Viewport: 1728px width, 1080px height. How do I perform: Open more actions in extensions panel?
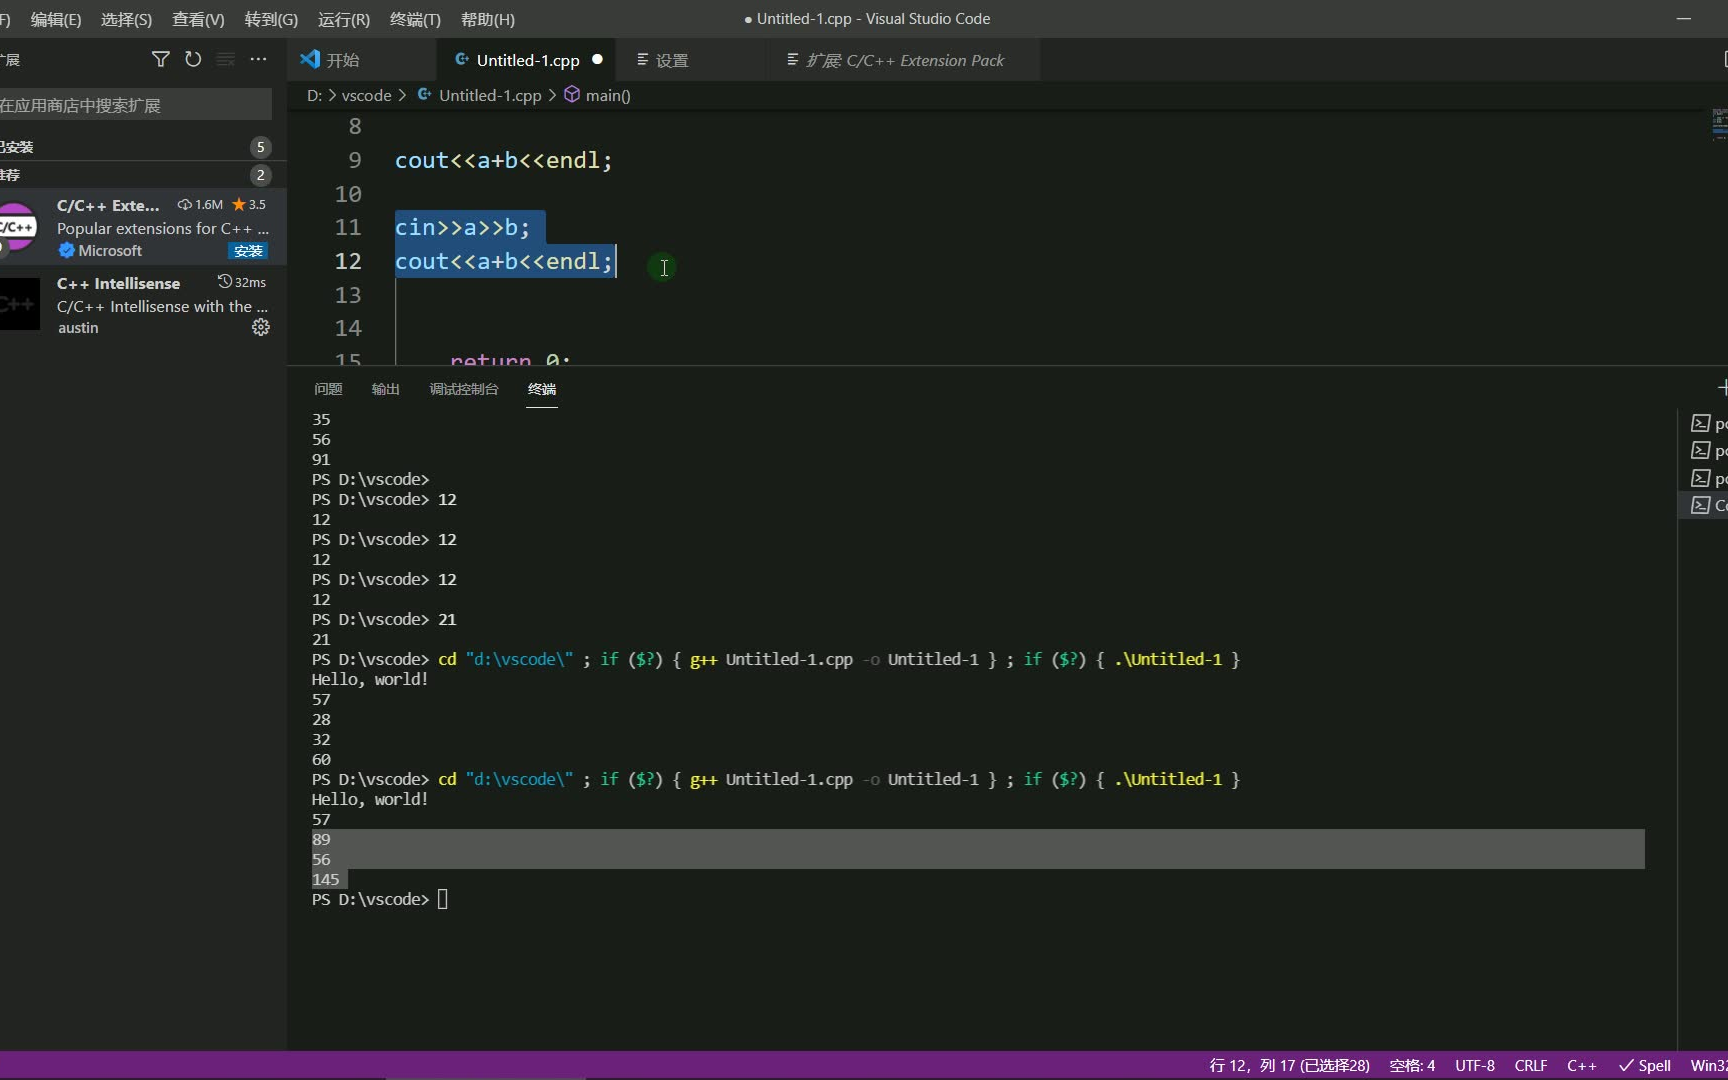(x=258, y=59)
